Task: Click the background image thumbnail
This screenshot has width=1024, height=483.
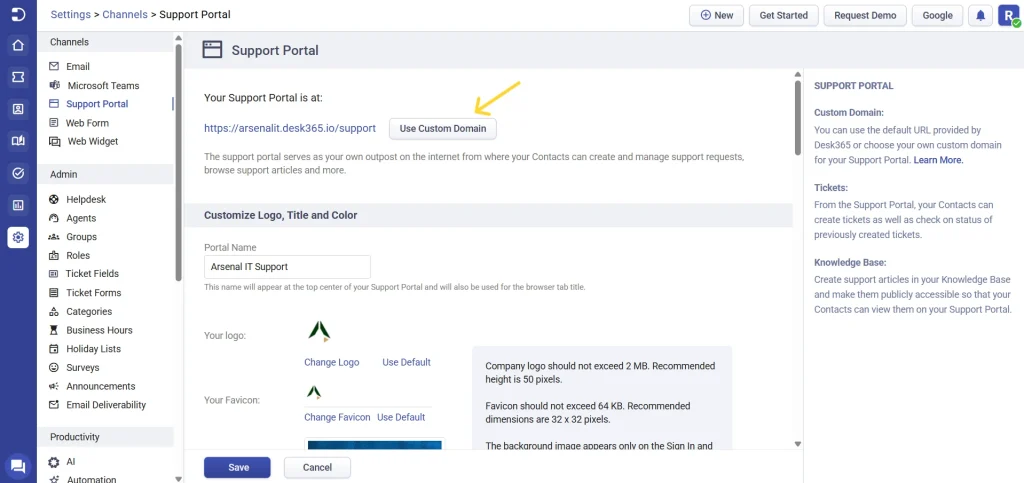Action: pyautogui.click(x=374, y=445)
